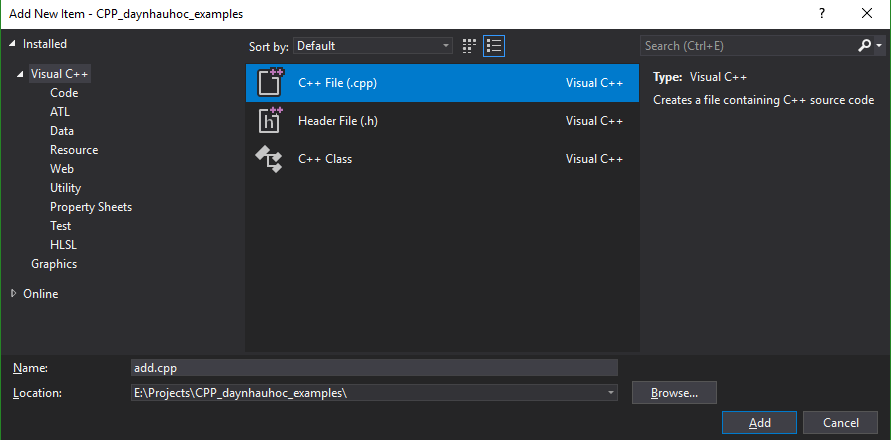Click the "C++ Class" label
This screenshot has height=440, width=891.
click(325, 159)
